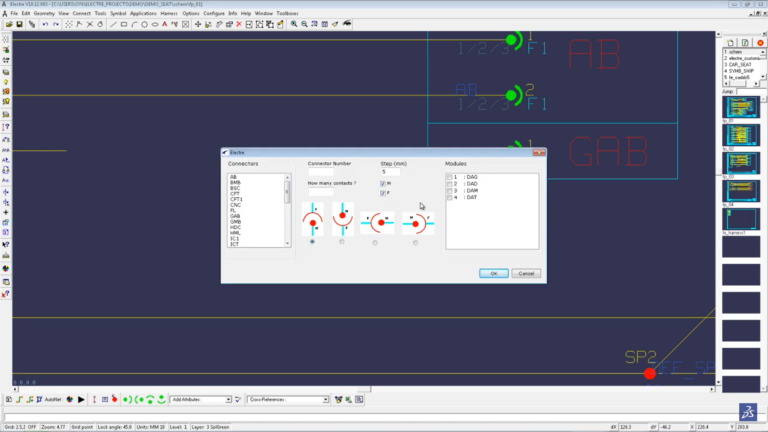Open the Geometry menu
The height and width of the screenshot is (432, 768).
44,13
